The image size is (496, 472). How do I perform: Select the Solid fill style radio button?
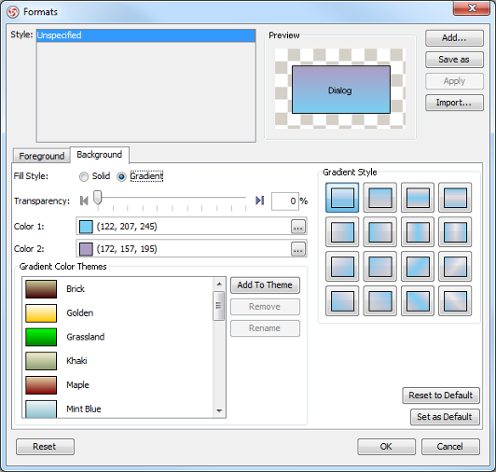tap(84, 176)
